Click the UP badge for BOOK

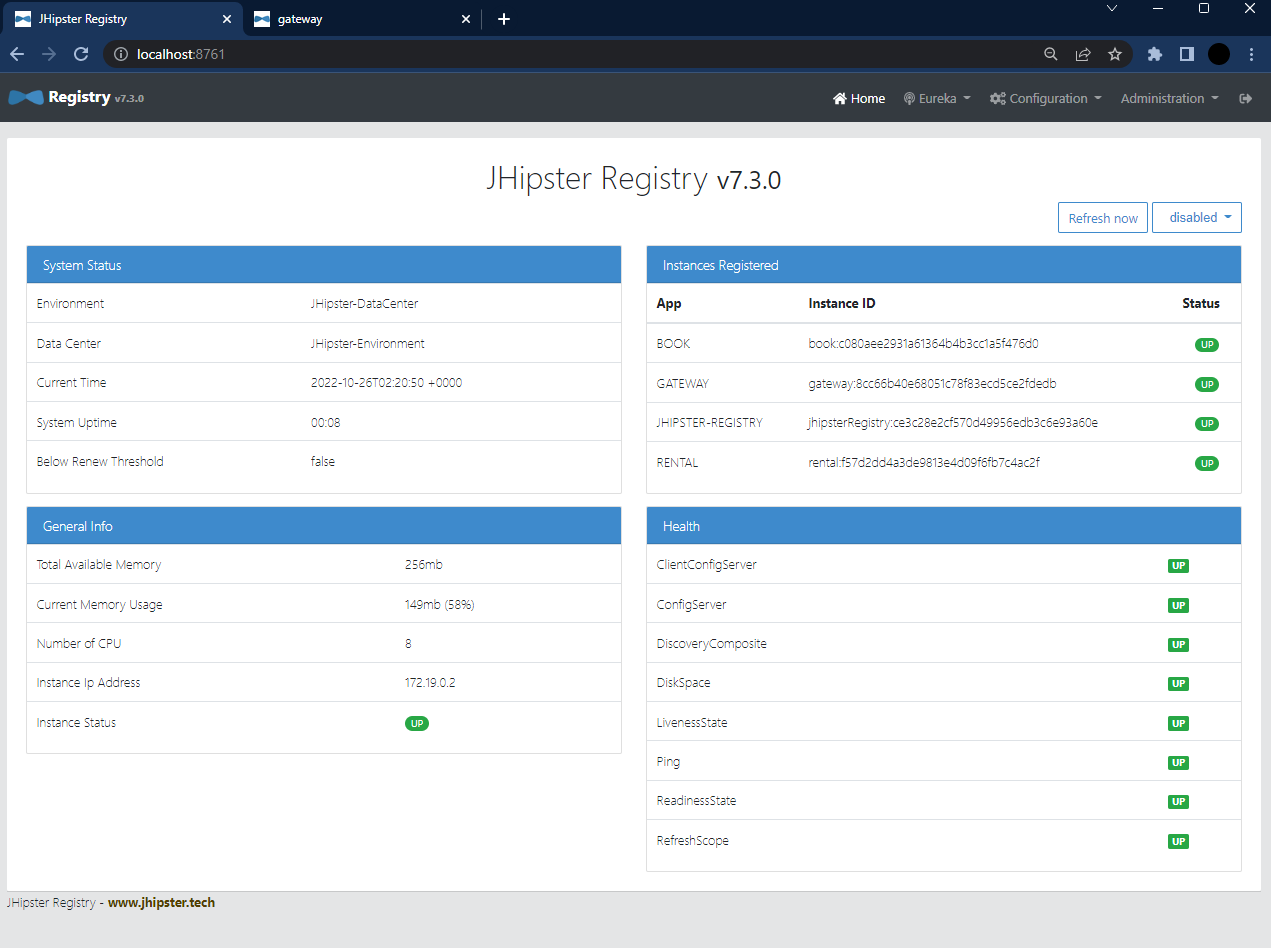coord(1207,345)
